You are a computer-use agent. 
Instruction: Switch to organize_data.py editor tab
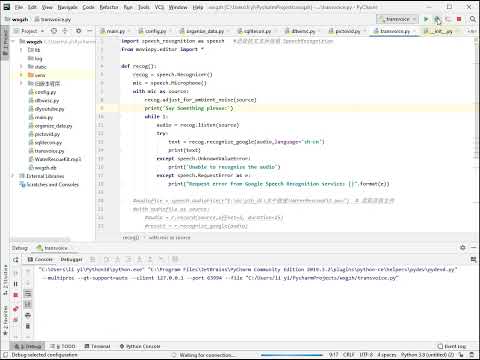coord(205,31)
